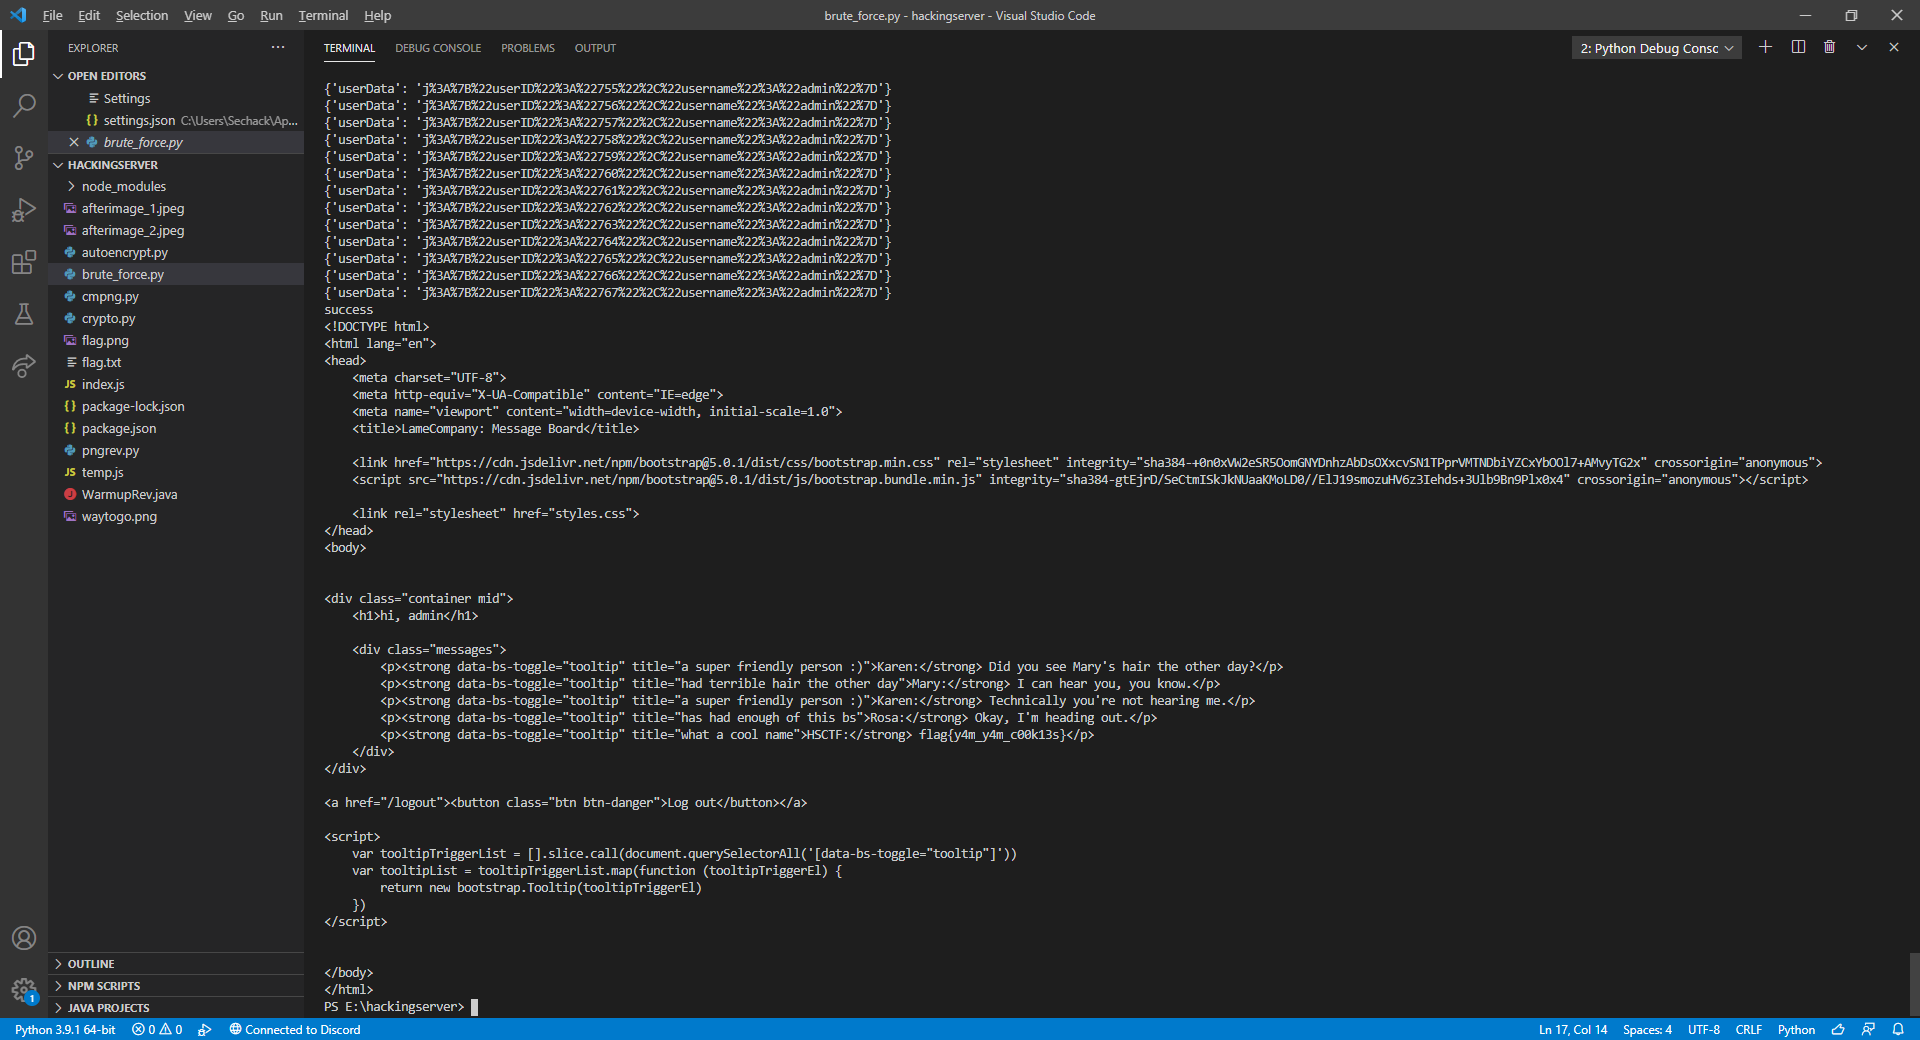Open crypto.py file

click(176, 319)
